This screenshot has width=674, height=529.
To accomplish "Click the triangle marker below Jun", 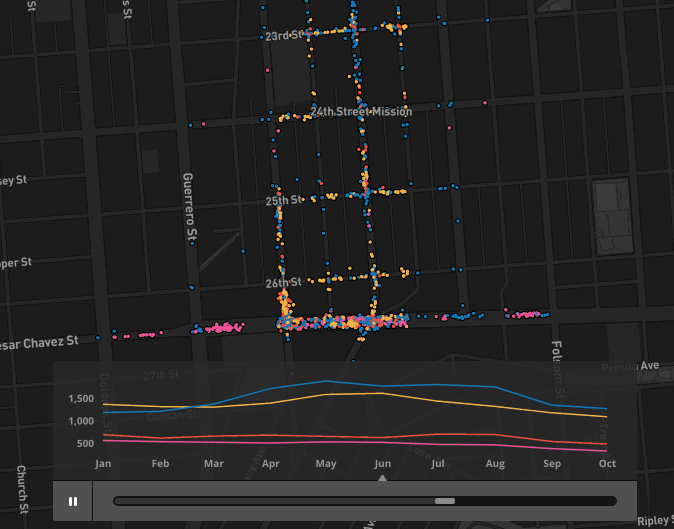I will click(x=382, y=478).
